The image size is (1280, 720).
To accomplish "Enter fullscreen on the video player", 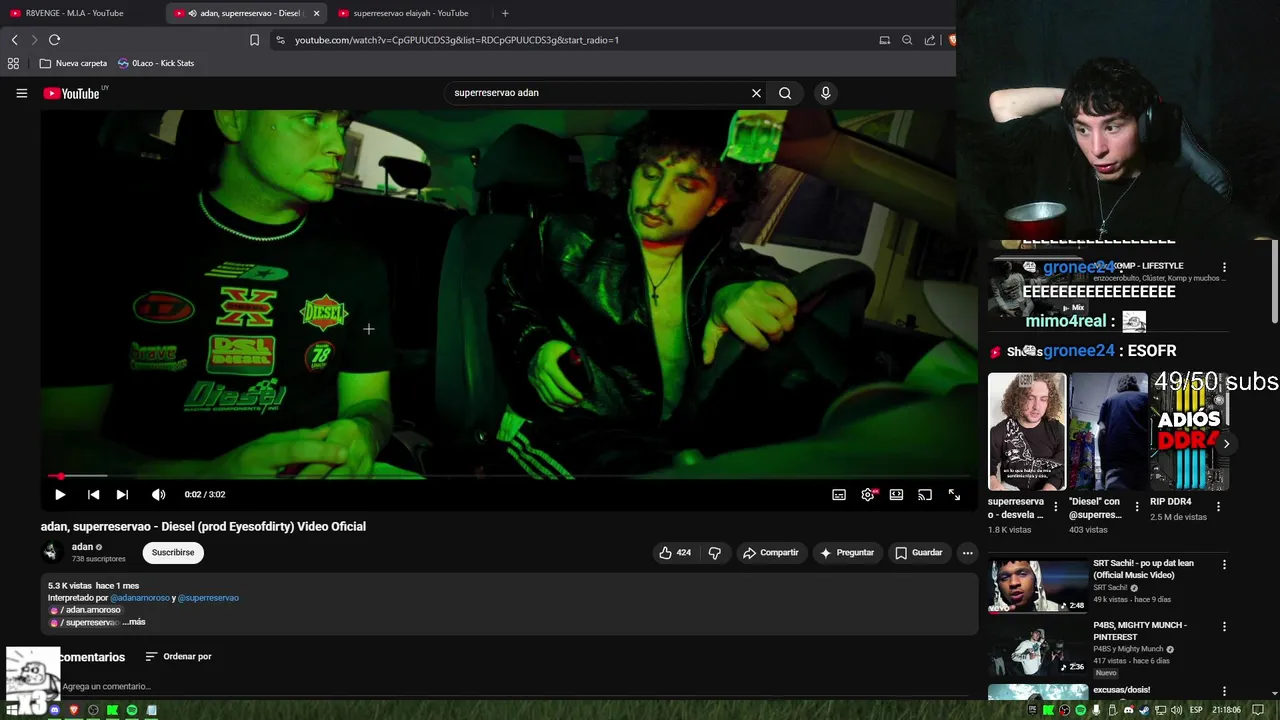I will click(x=954, y=494).
